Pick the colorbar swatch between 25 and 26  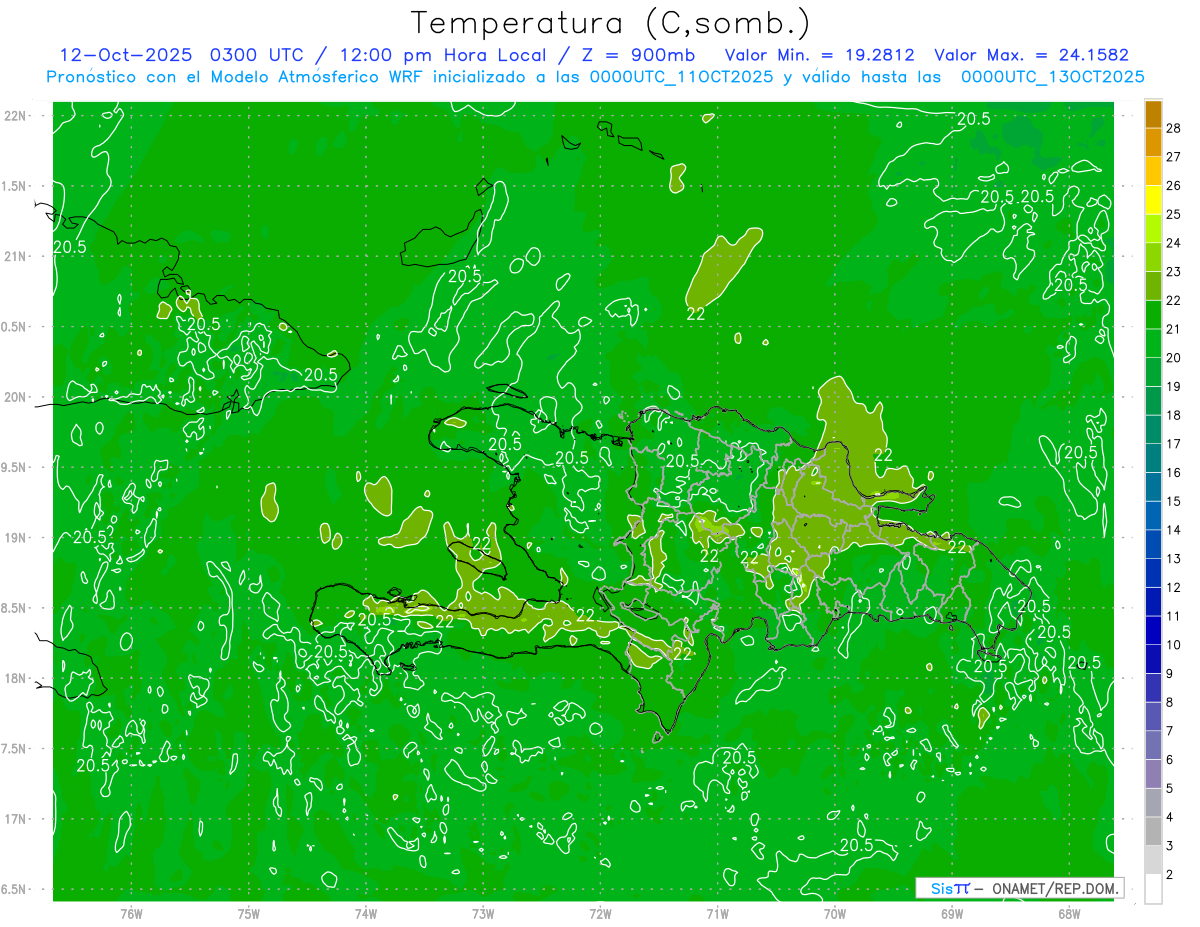[x=1153, y=200]
